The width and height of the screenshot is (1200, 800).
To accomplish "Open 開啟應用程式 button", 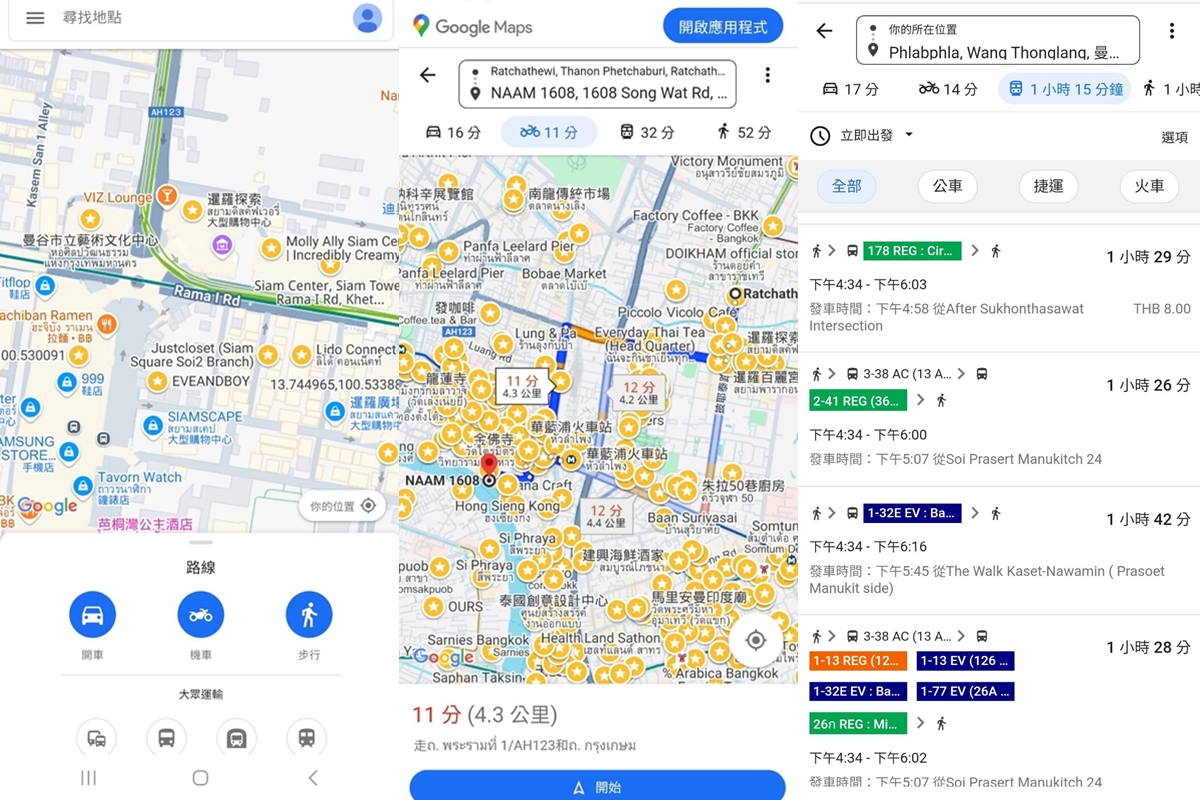I will tap(723, 27).
